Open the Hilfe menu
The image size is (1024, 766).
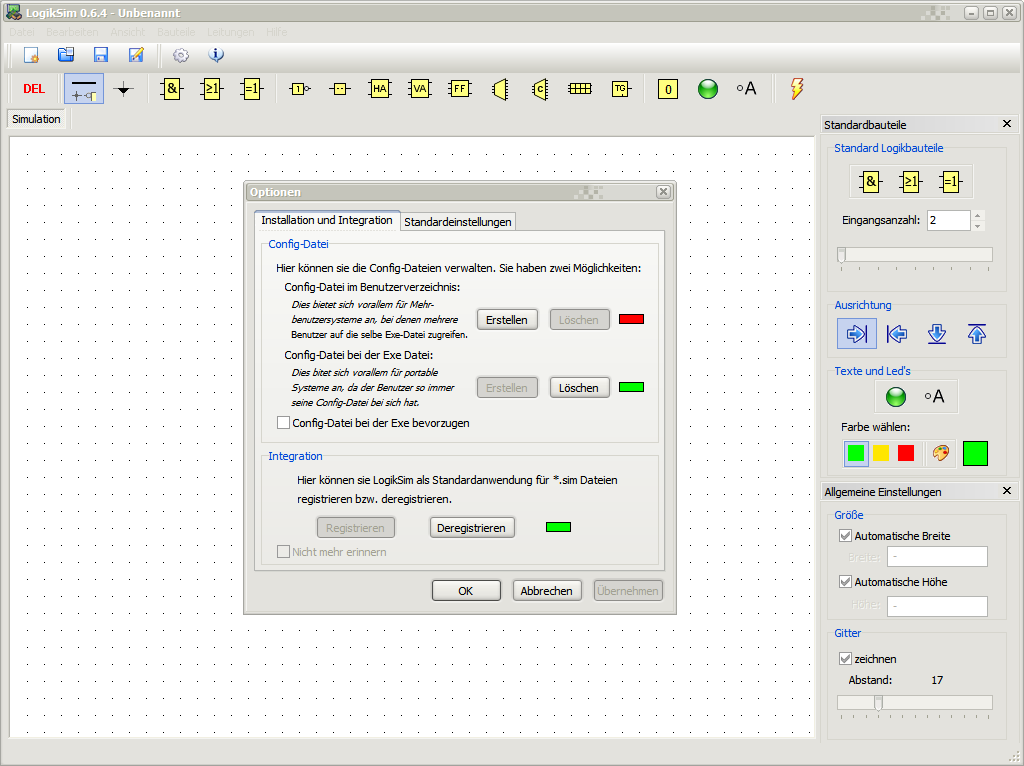[276, 32]
